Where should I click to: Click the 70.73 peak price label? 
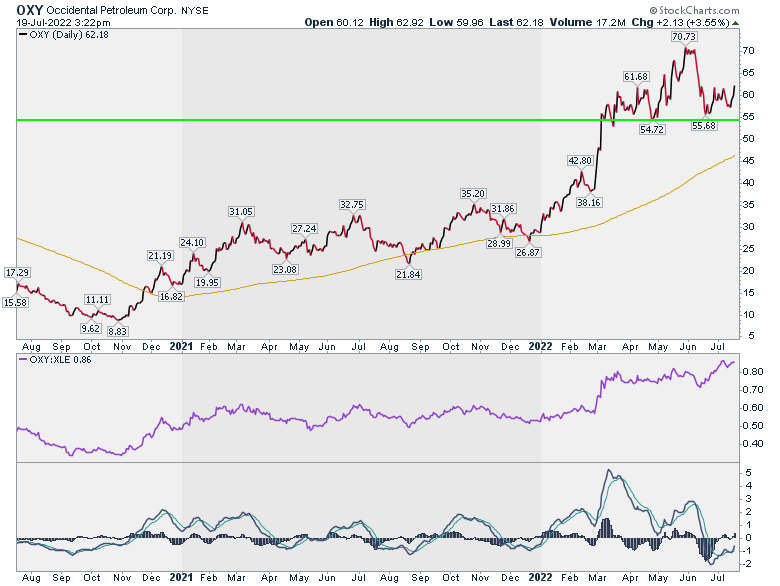[x=684, y=37]
